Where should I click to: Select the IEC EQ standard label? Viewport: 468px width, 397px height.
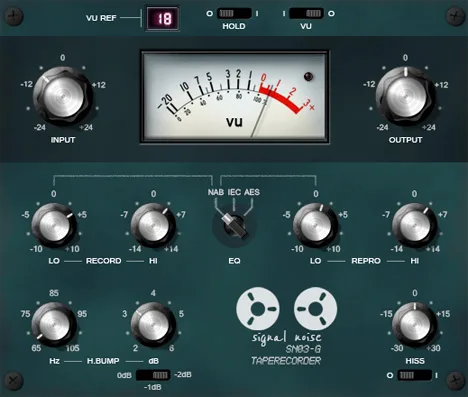[234, 192]
